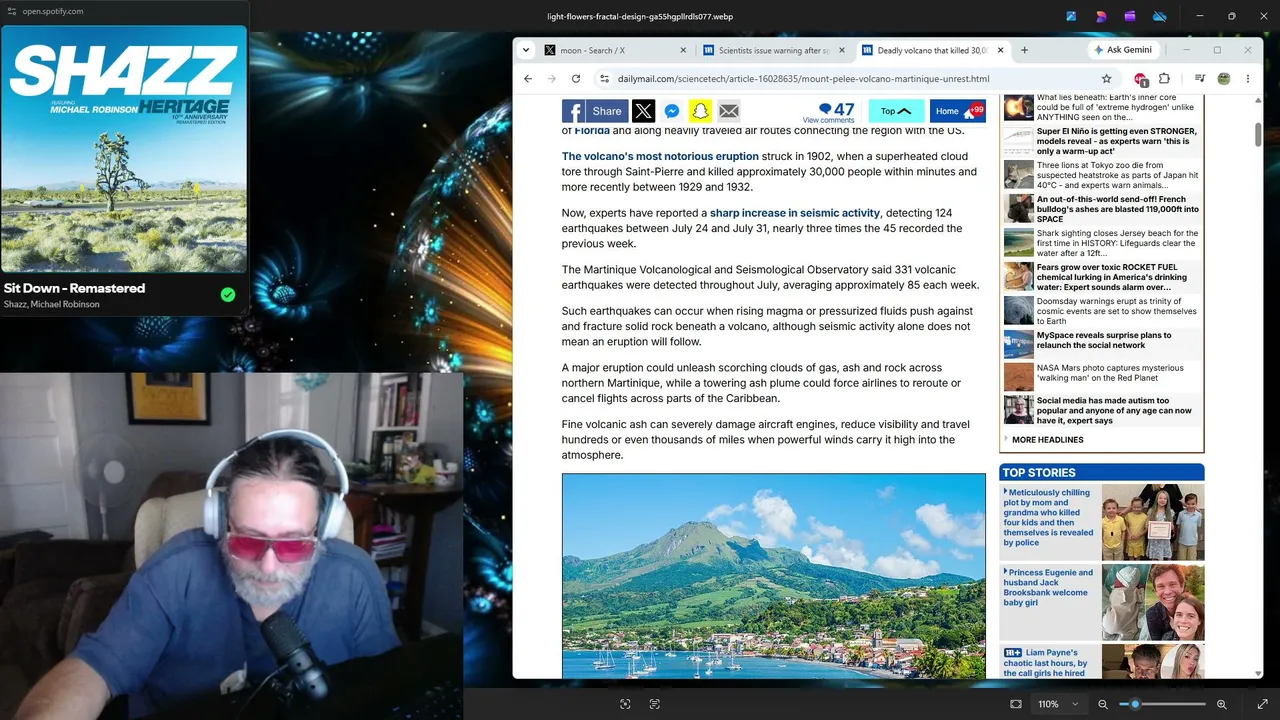Close the 'moon - Search / X' tab

click(684, 50)
